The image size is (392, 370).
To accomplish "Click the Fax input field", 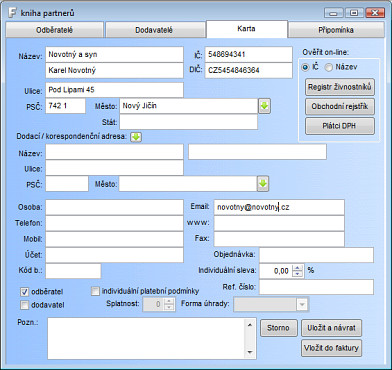I will [279, 239].
